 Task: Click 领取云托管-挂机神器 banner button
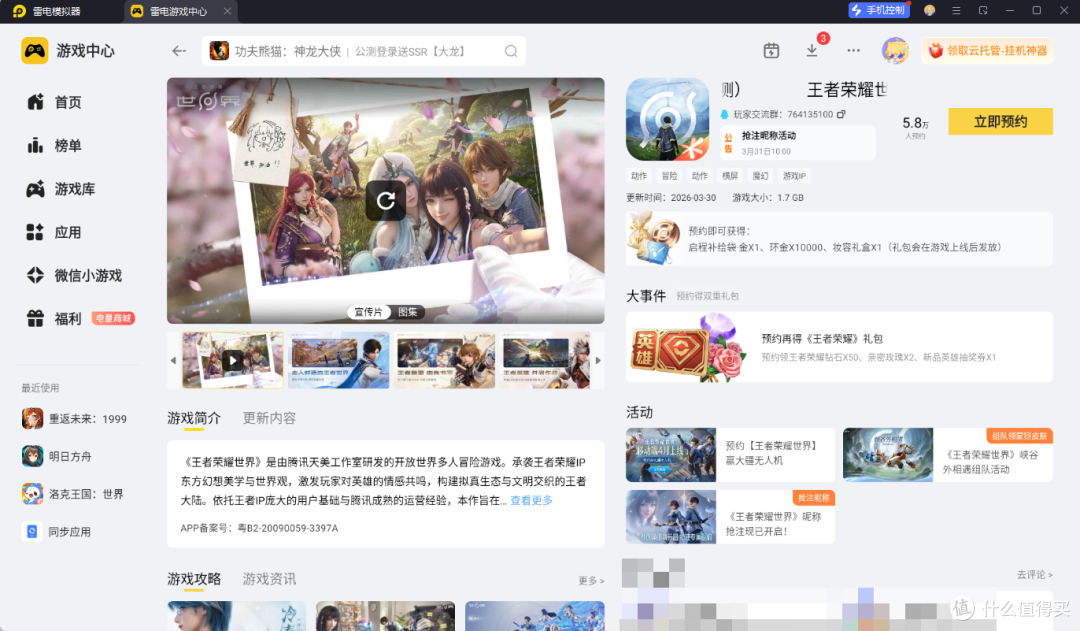[x=987, y=50]
